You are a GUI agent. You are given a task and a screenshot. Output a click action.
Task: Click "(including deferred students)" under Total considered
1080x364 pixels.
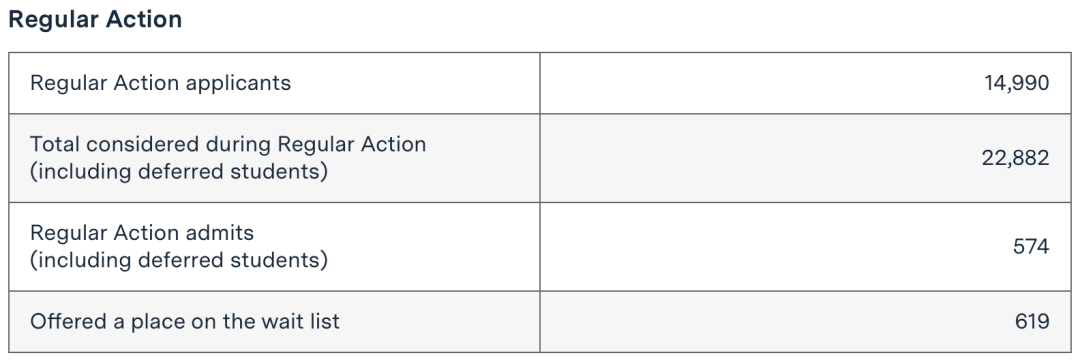point(179,171)
